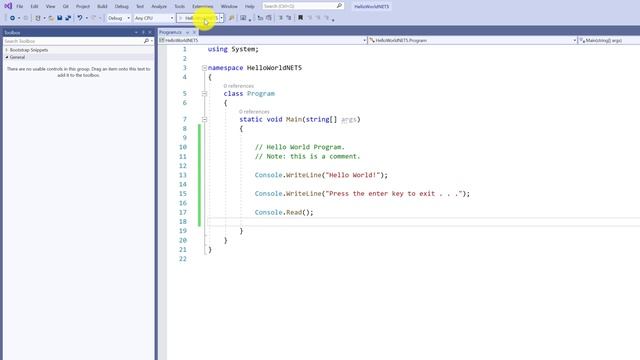This screenshot has height=360, width=640.
Task: Open the Git menu
Action: 66,7
